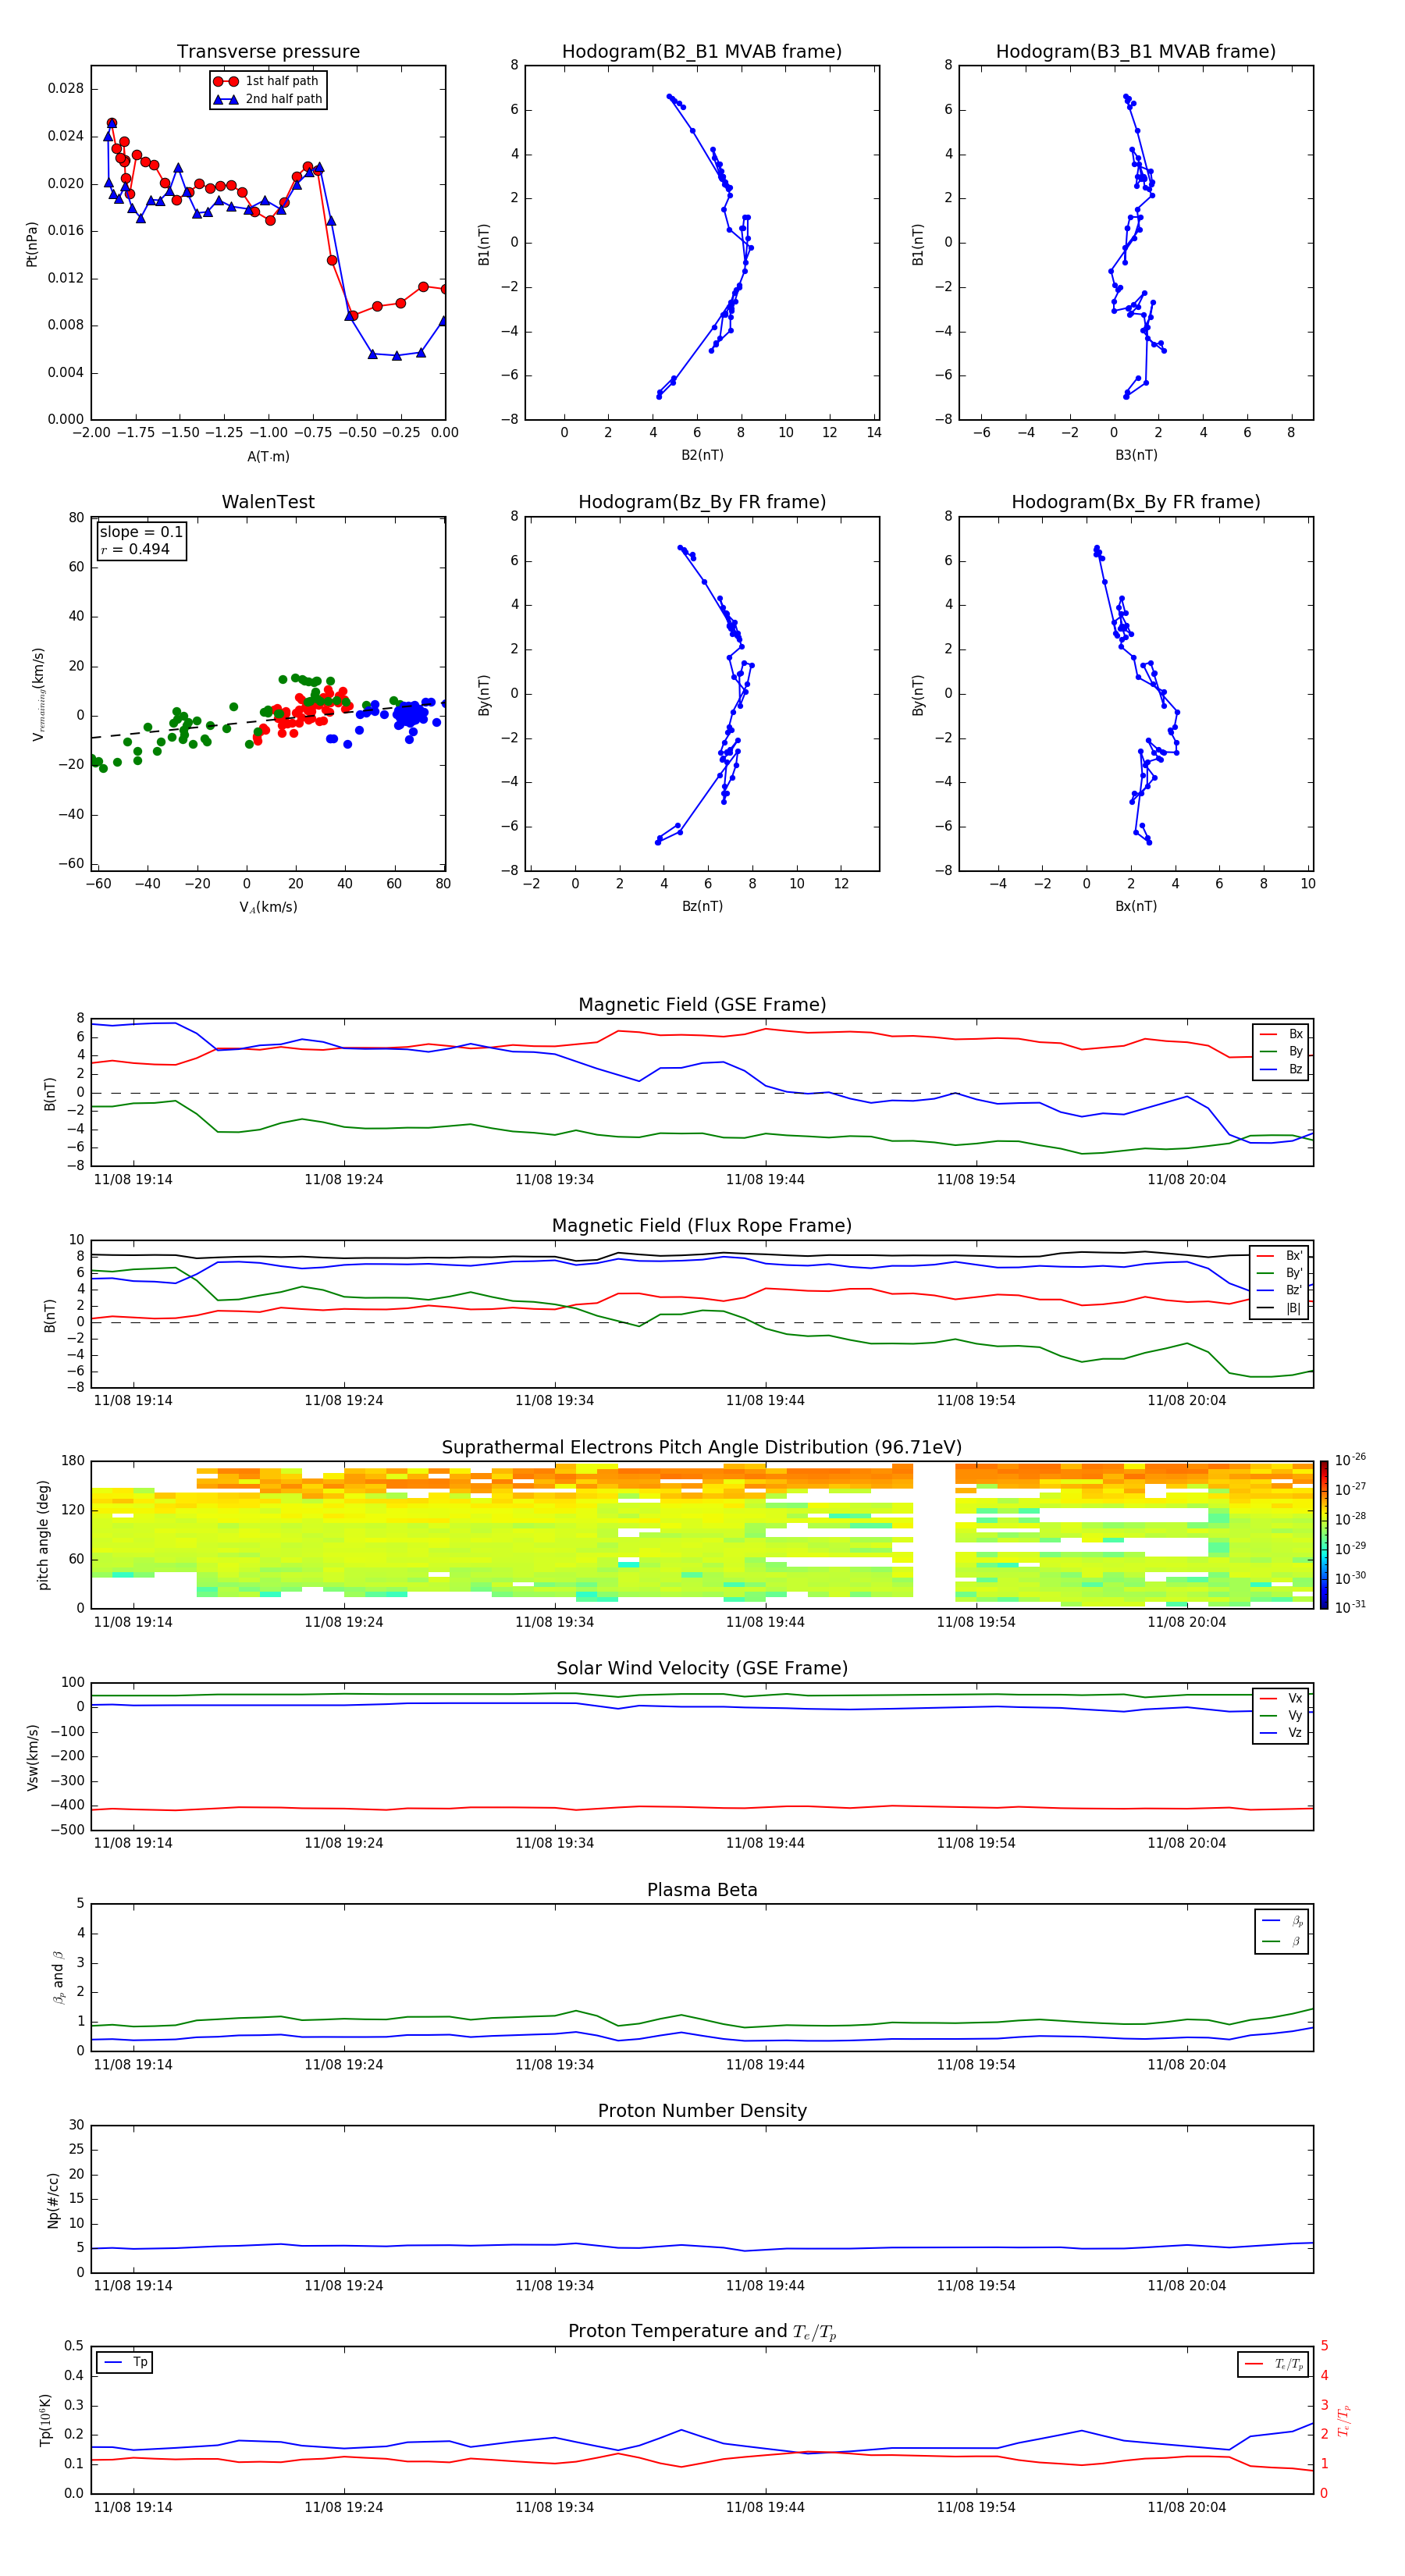Click the 0.028 tick on Transverse pressure axis
This screenshot has width=1405, height=2576.
pos(66,88)
